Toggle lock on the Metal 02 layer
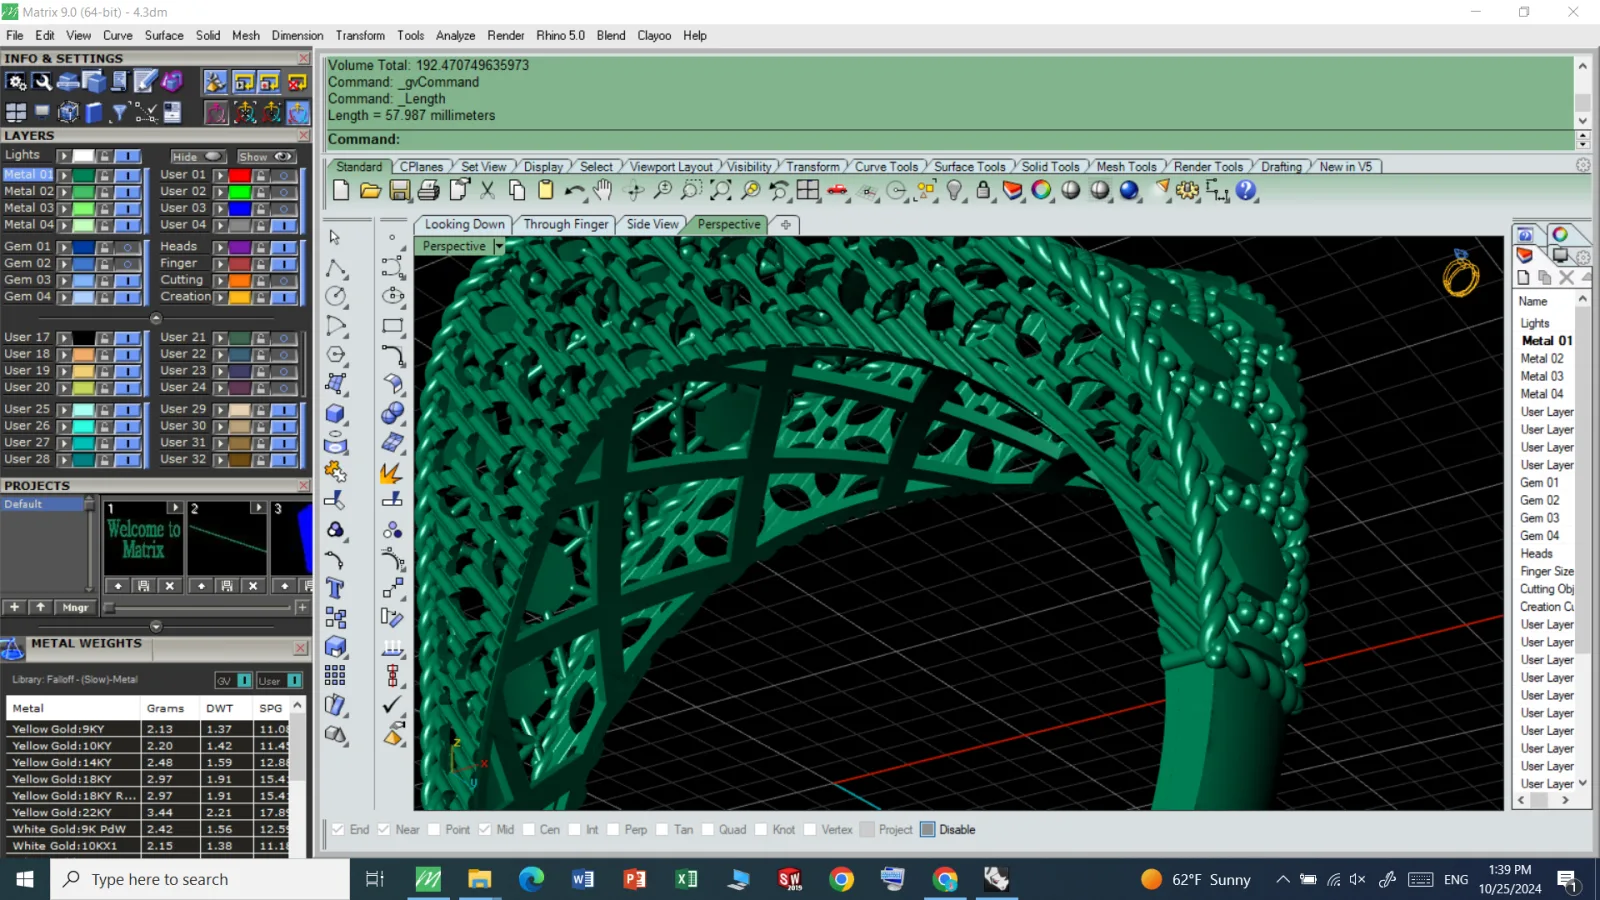 (106, 191)
